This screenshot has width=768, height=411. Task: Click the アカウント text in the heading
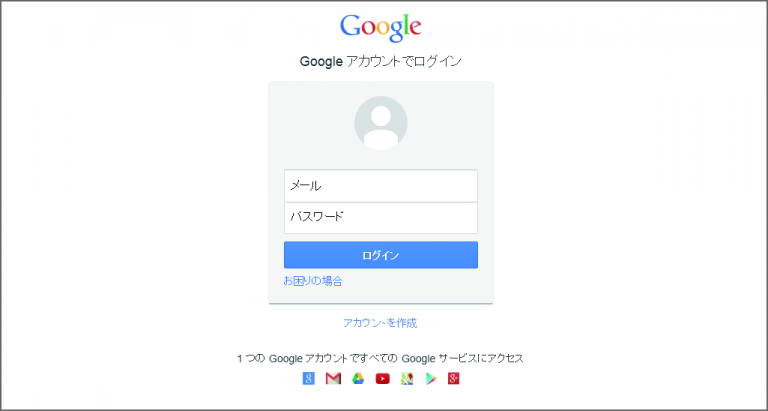pyautogui.click(x=374, y=62)
